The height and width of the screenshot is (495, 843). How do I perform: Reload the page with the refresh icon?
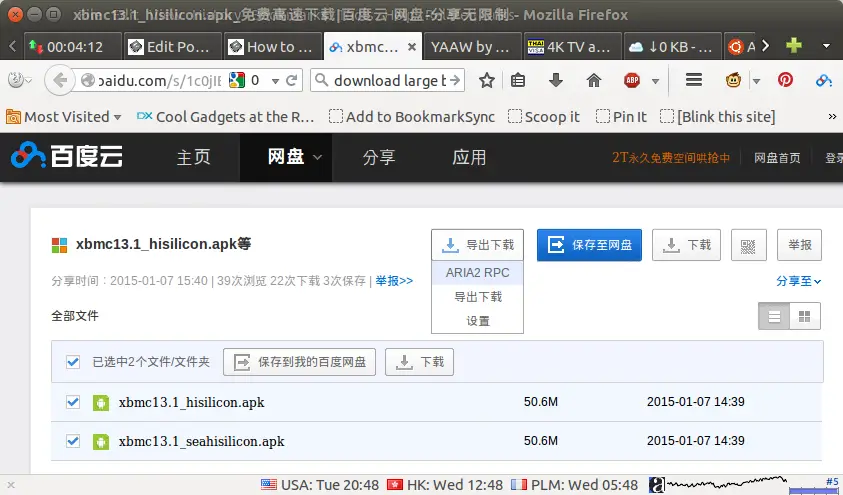tap(291, 81)
